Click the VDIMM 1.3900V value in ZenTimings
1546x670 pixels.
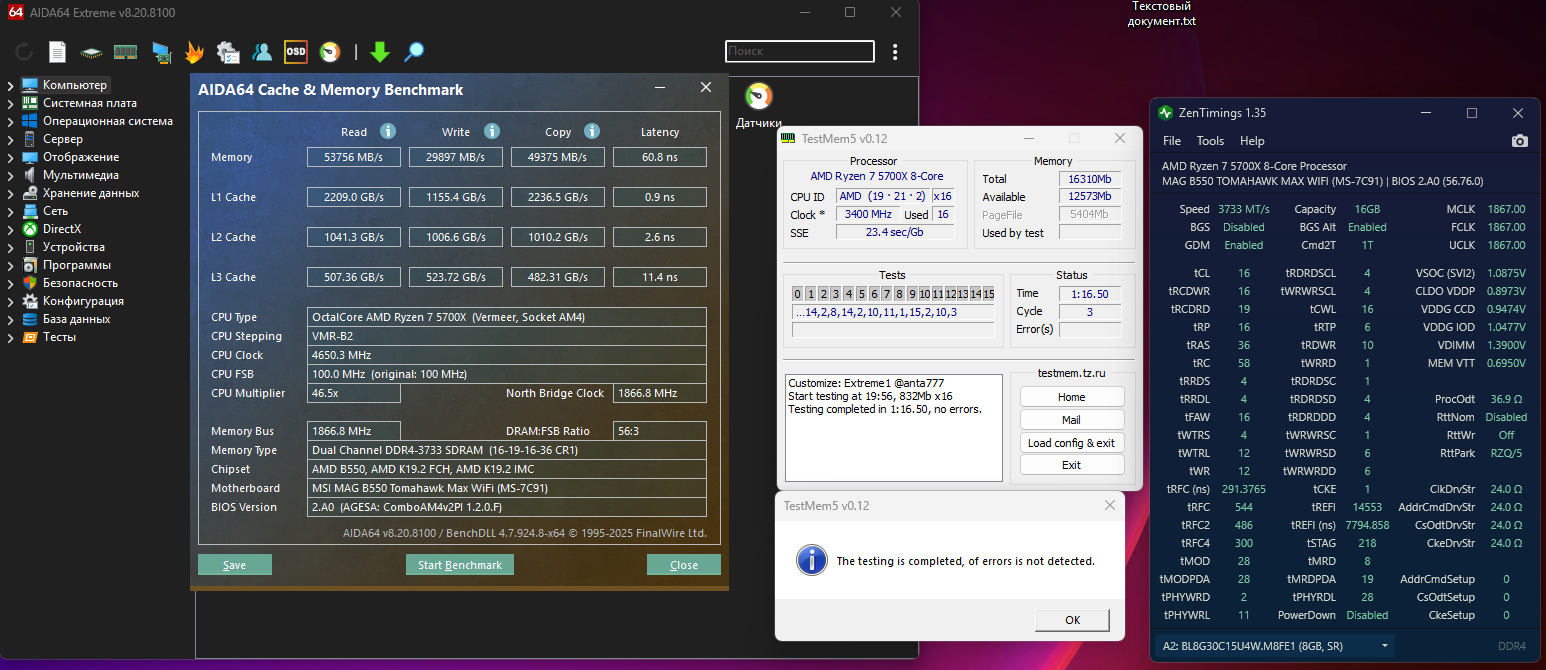(x=1505, y=345)
